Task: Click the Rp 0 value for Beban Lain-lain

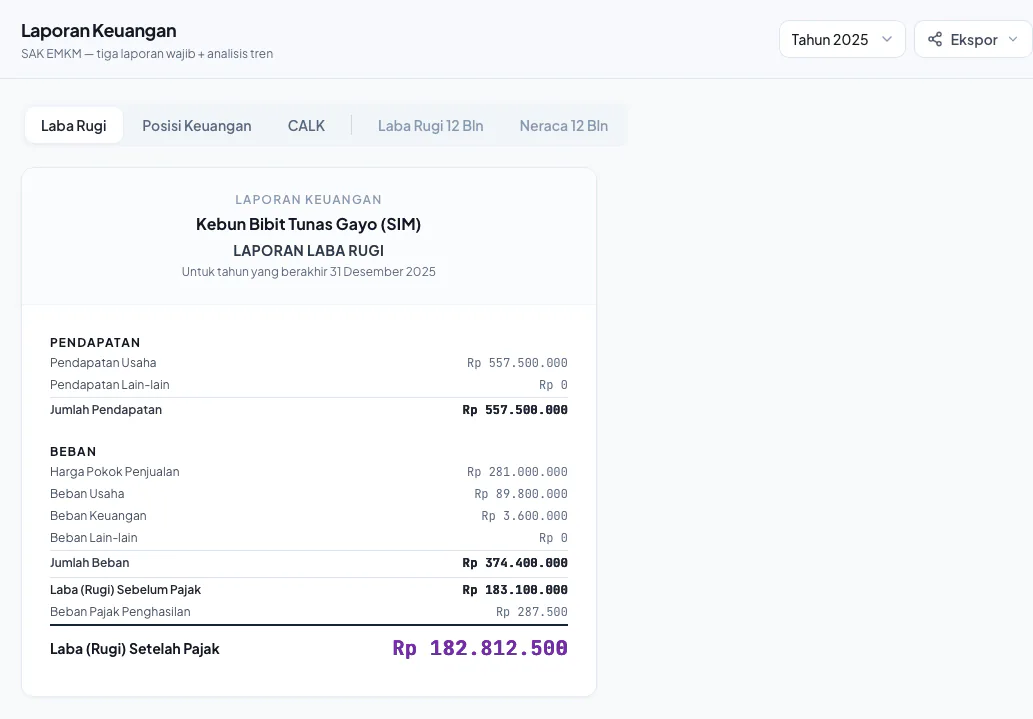Action: click(553, 538)
